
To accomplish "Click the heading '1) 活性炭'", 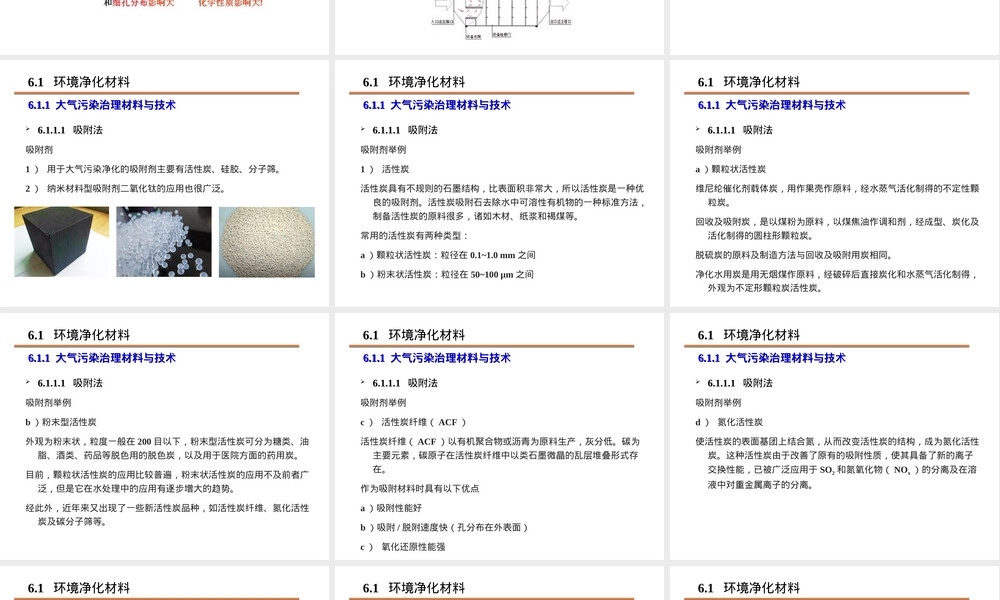I will [385, 169].
